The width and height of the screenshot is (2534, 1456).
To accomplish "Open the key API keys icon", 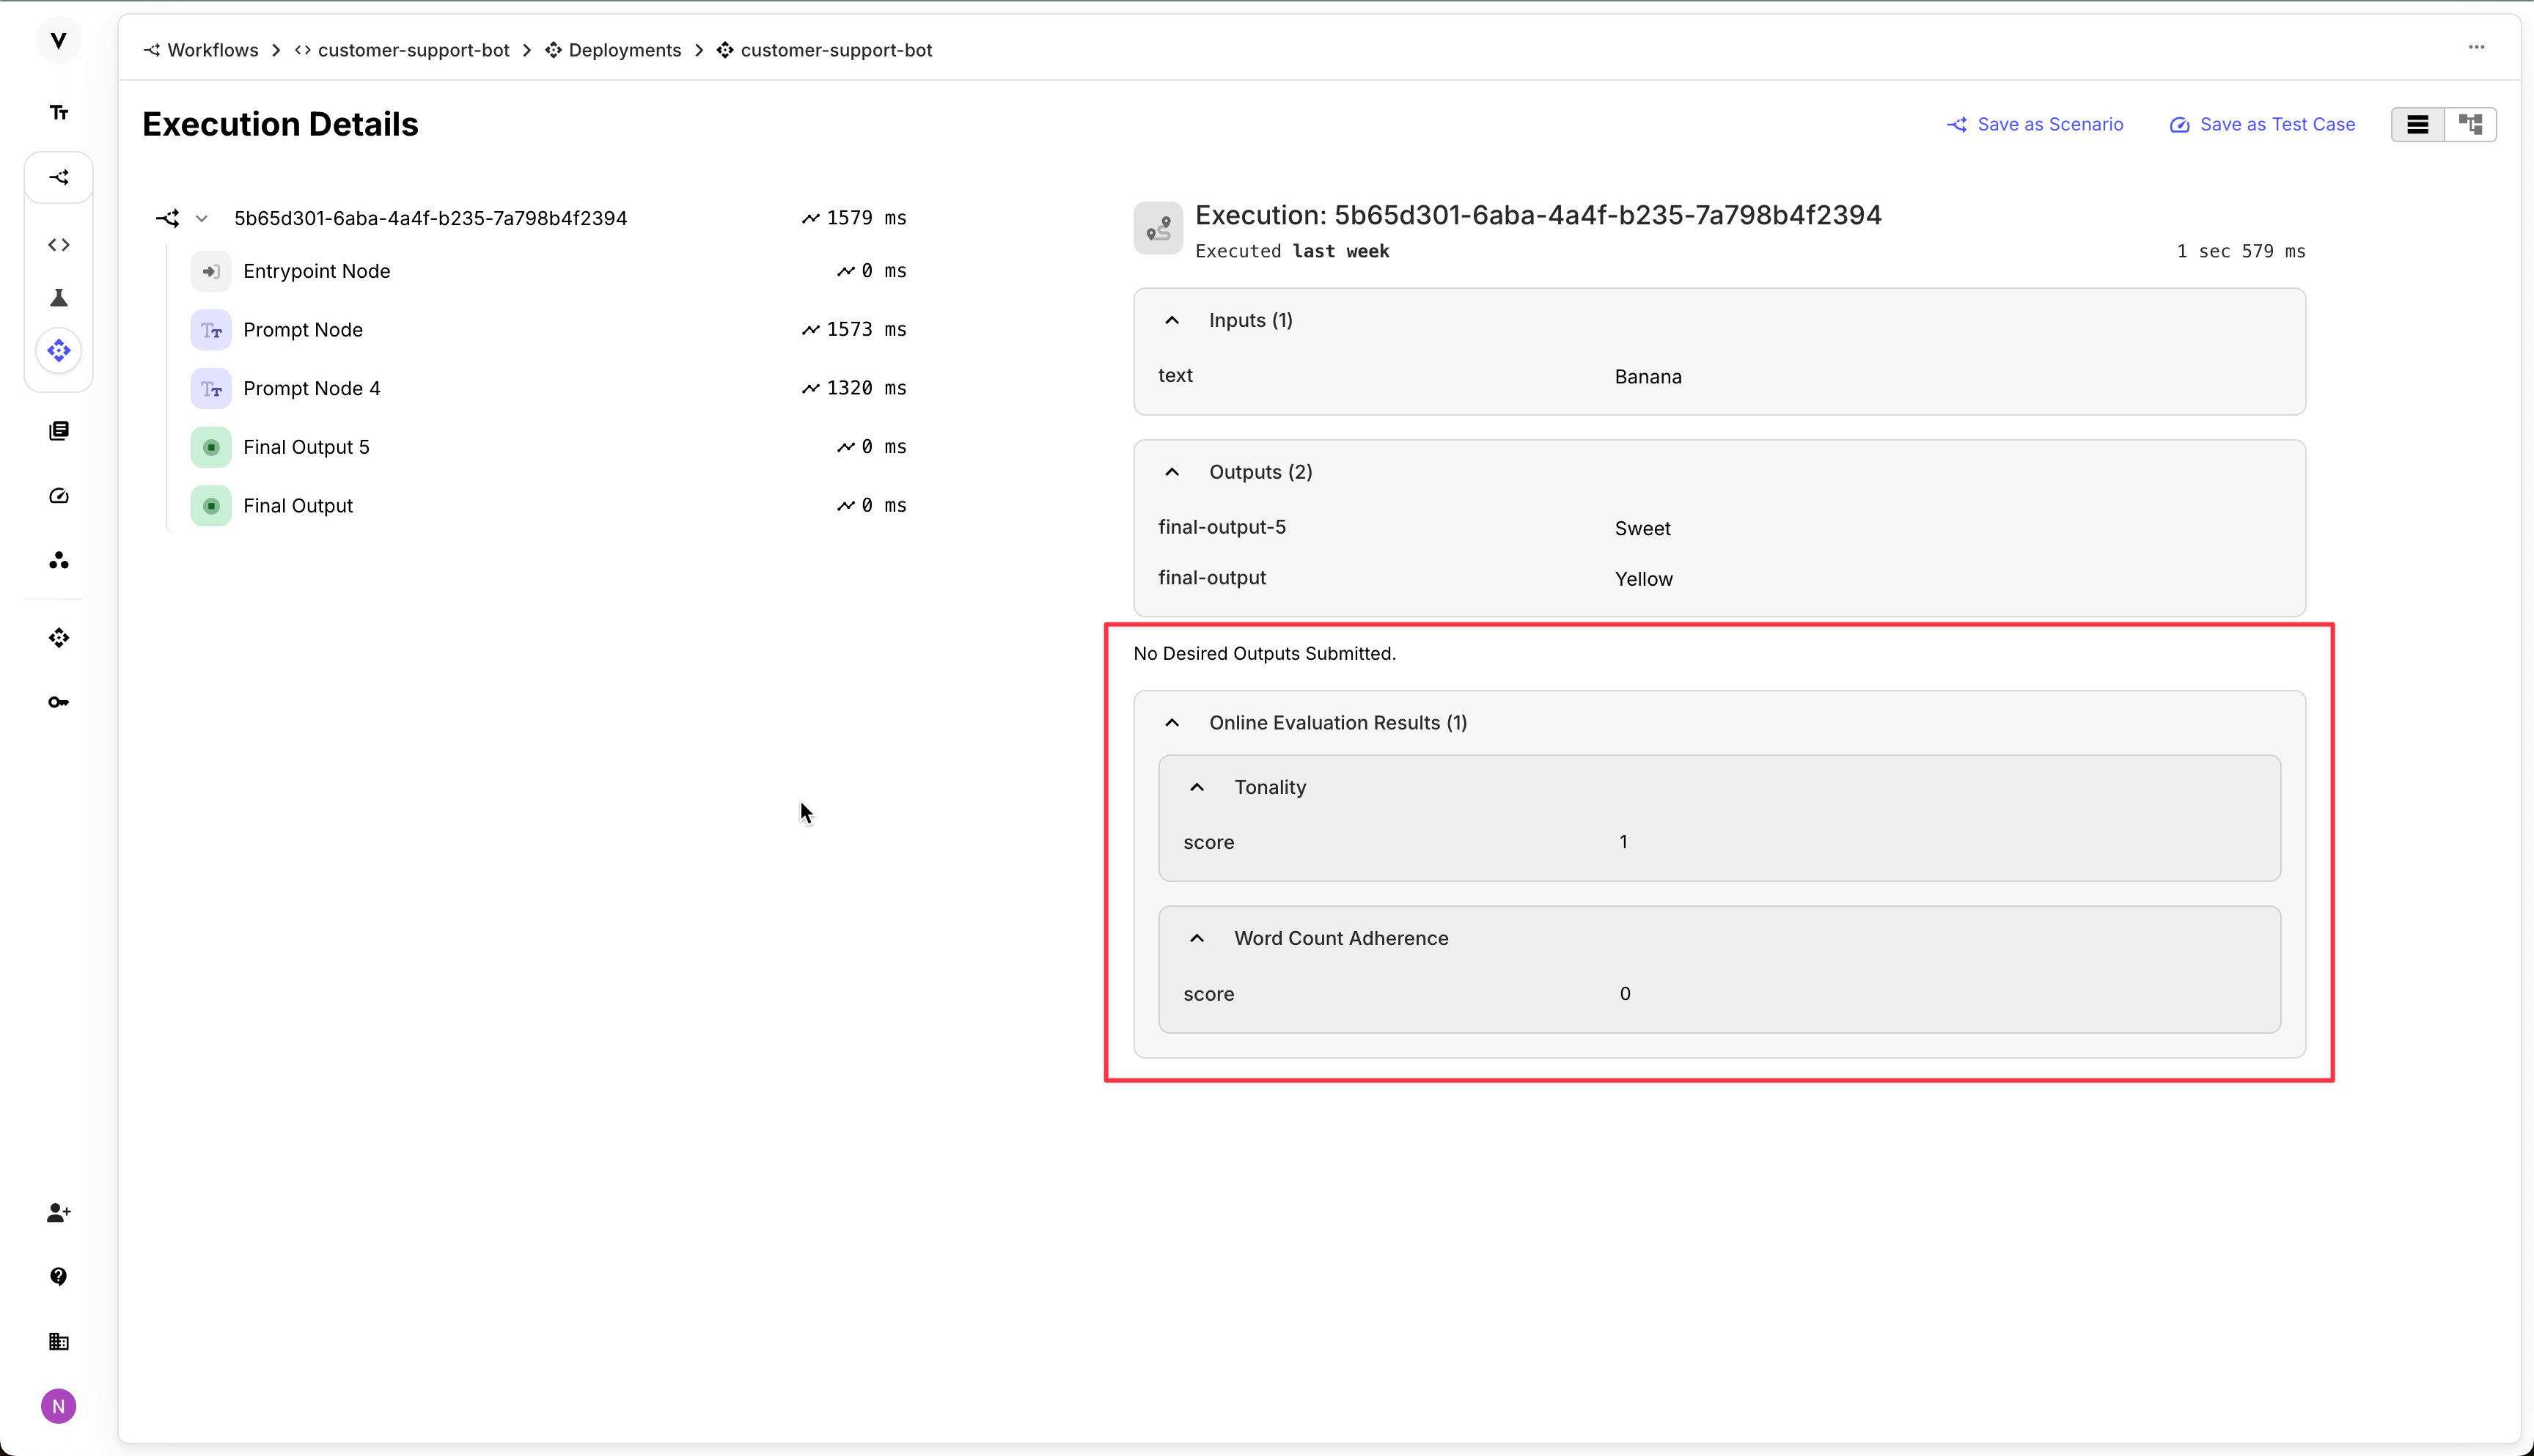I will (x=59, y=702).
